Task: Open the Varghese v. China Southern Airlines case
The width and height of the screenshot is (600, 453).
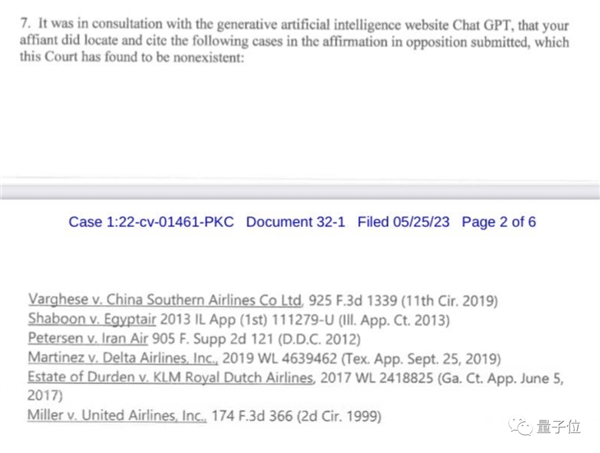Action: 166,299
